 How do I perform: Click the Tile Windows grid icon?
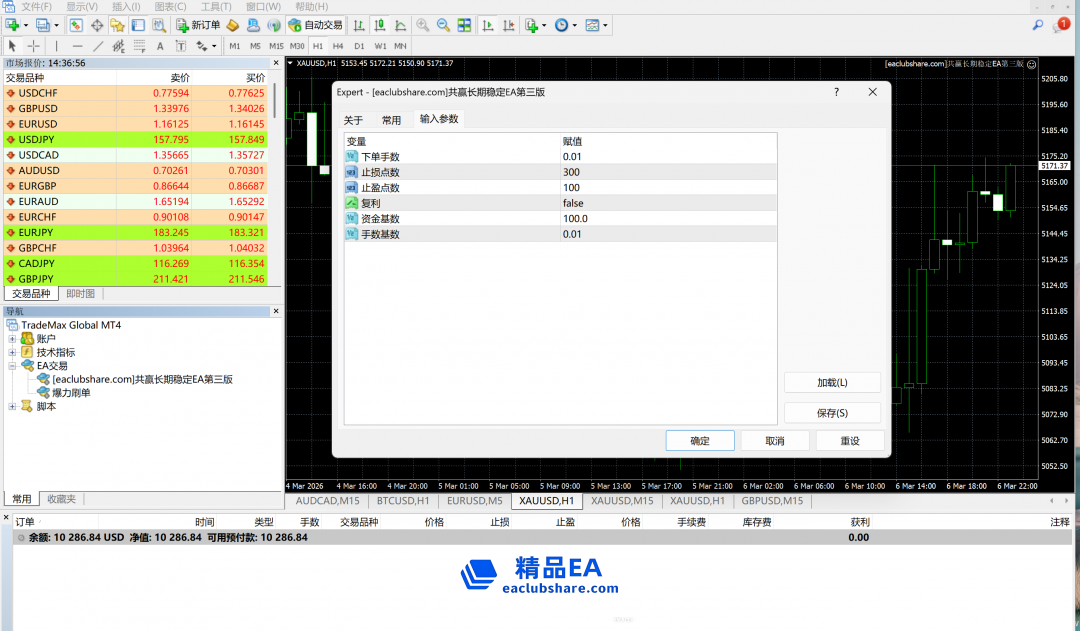[x=464, y=25]
